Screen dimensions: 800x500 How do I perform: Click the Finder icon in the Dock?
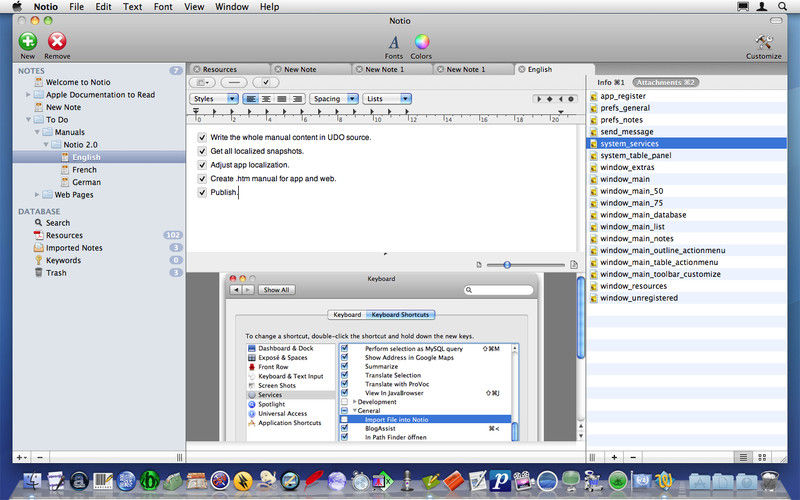point(32,481)
